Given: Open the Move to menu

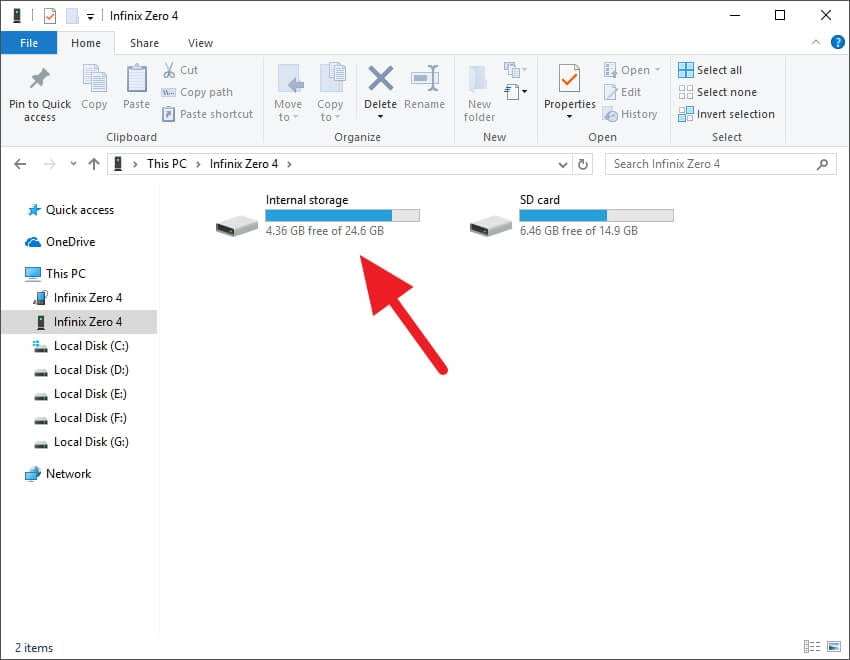Looking at the screenshot, I should pyautogui.click(x=288, y=93).
